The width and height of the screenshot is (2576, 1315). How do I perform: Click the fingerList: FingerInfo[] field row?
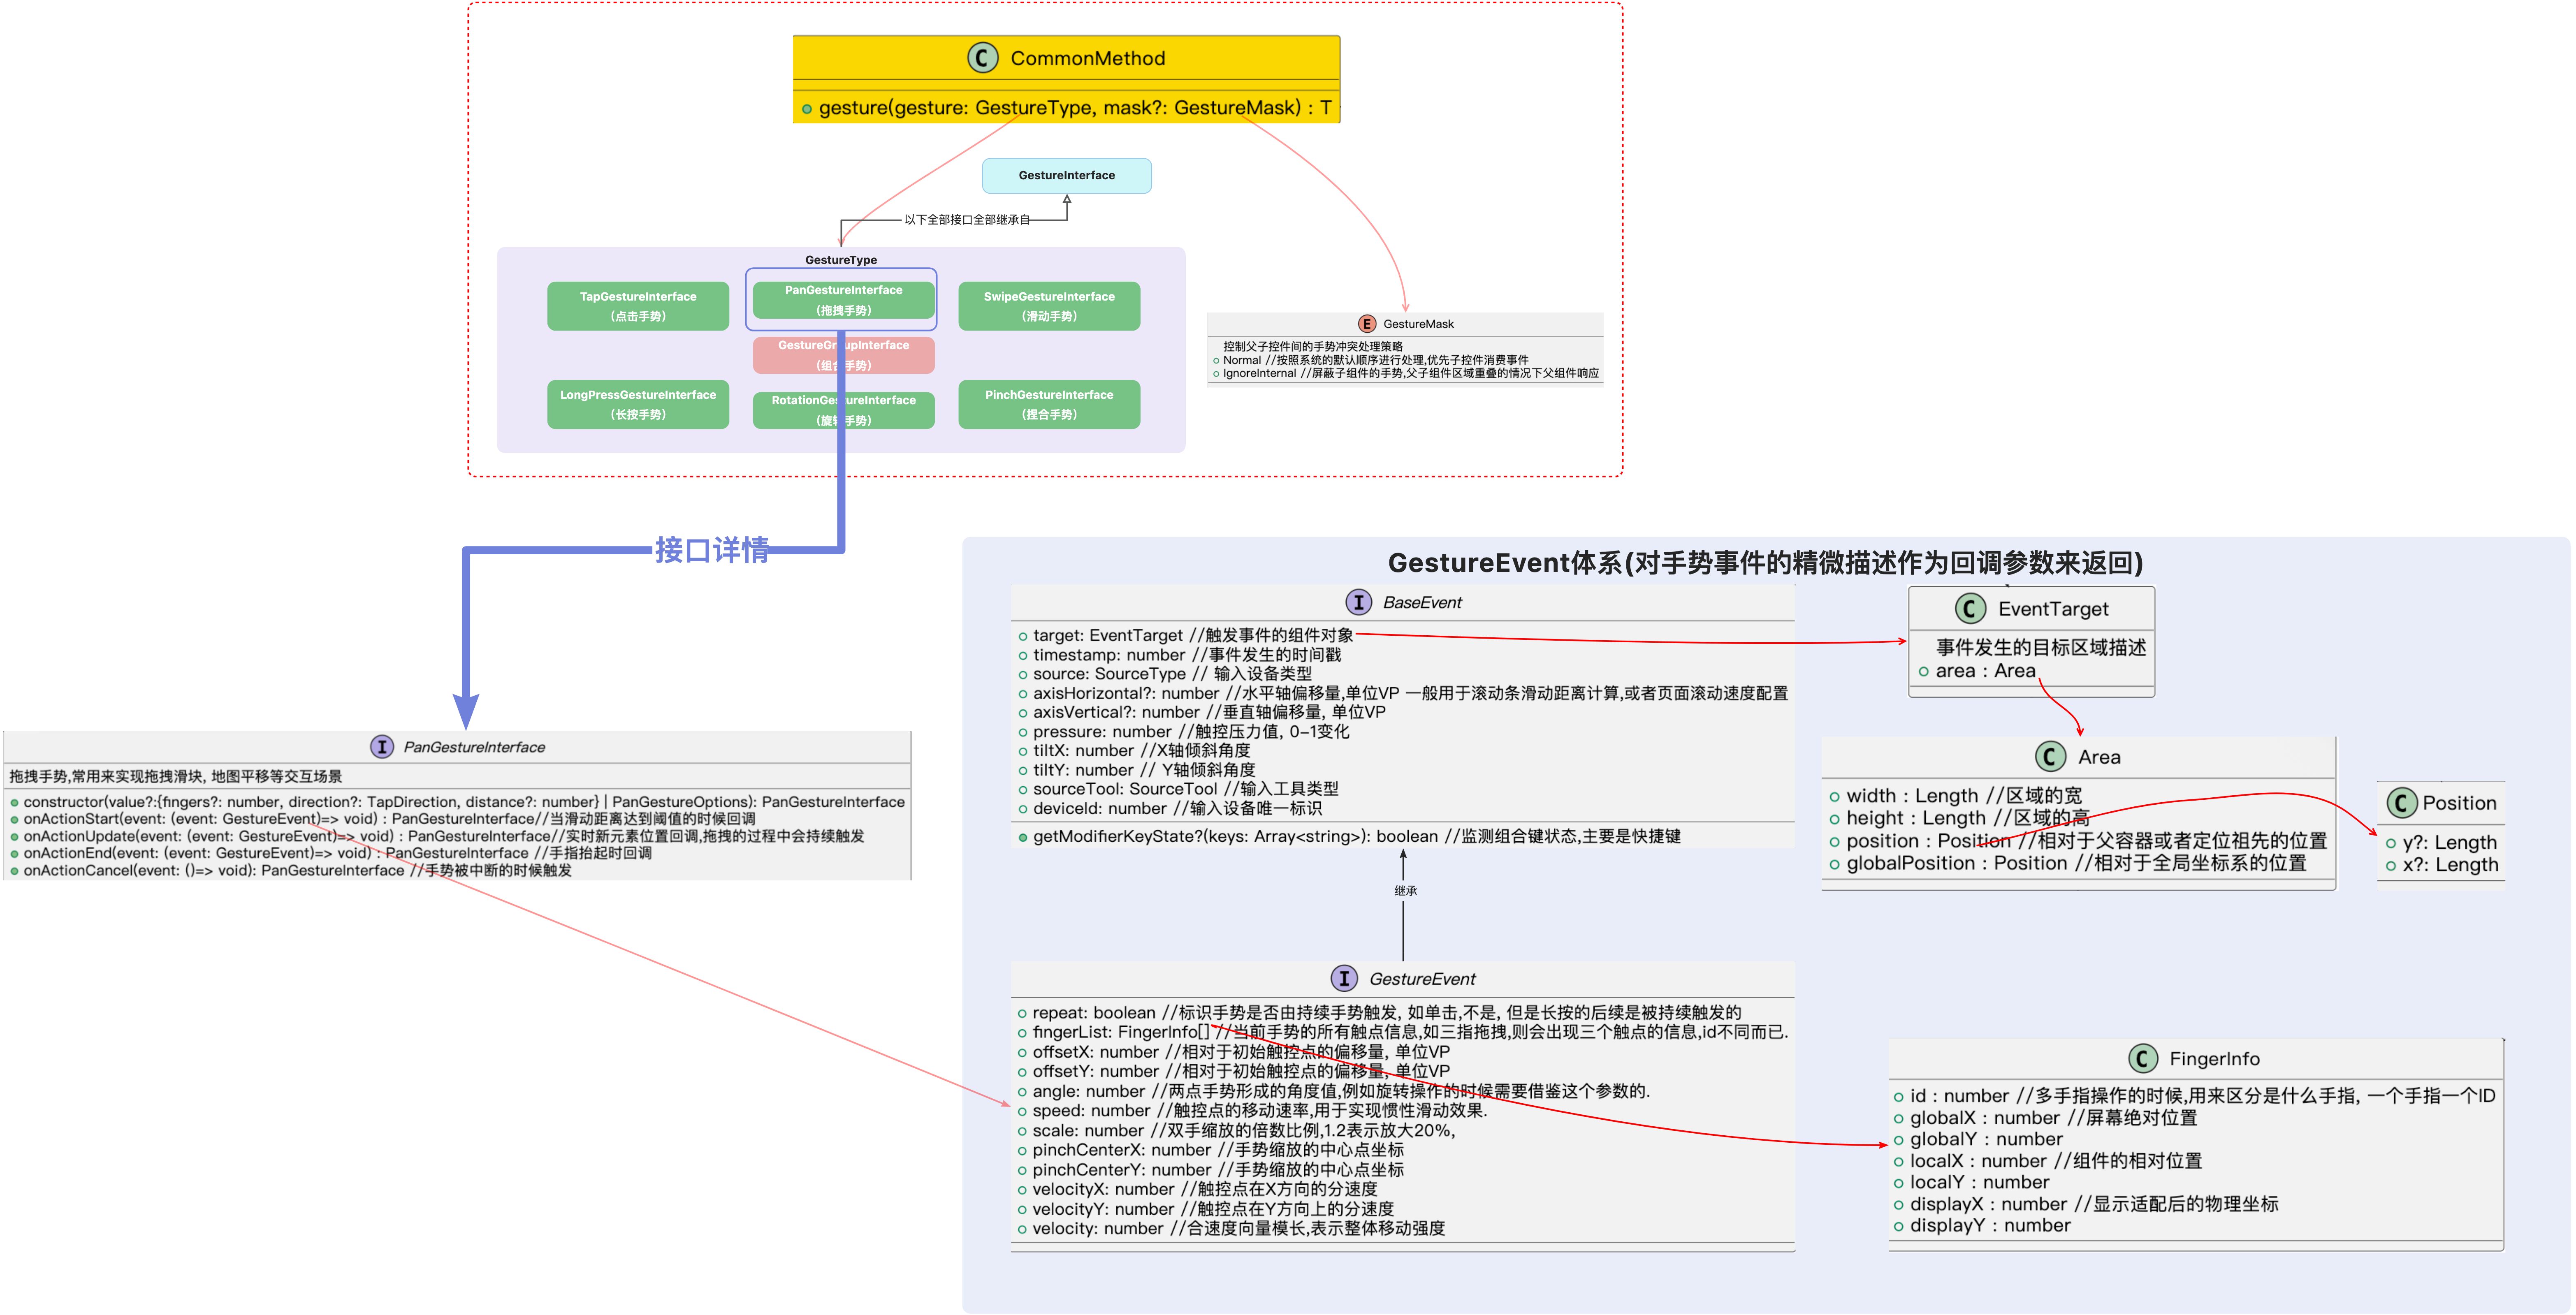(x=1403, y=1032)
